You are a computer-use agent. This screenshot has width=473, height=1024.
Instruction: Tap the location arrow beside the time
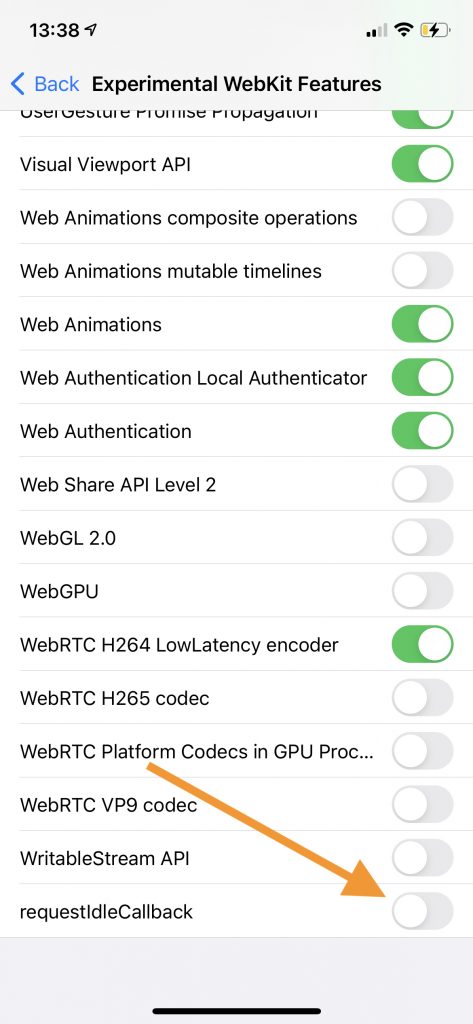(x=91, y=30)
